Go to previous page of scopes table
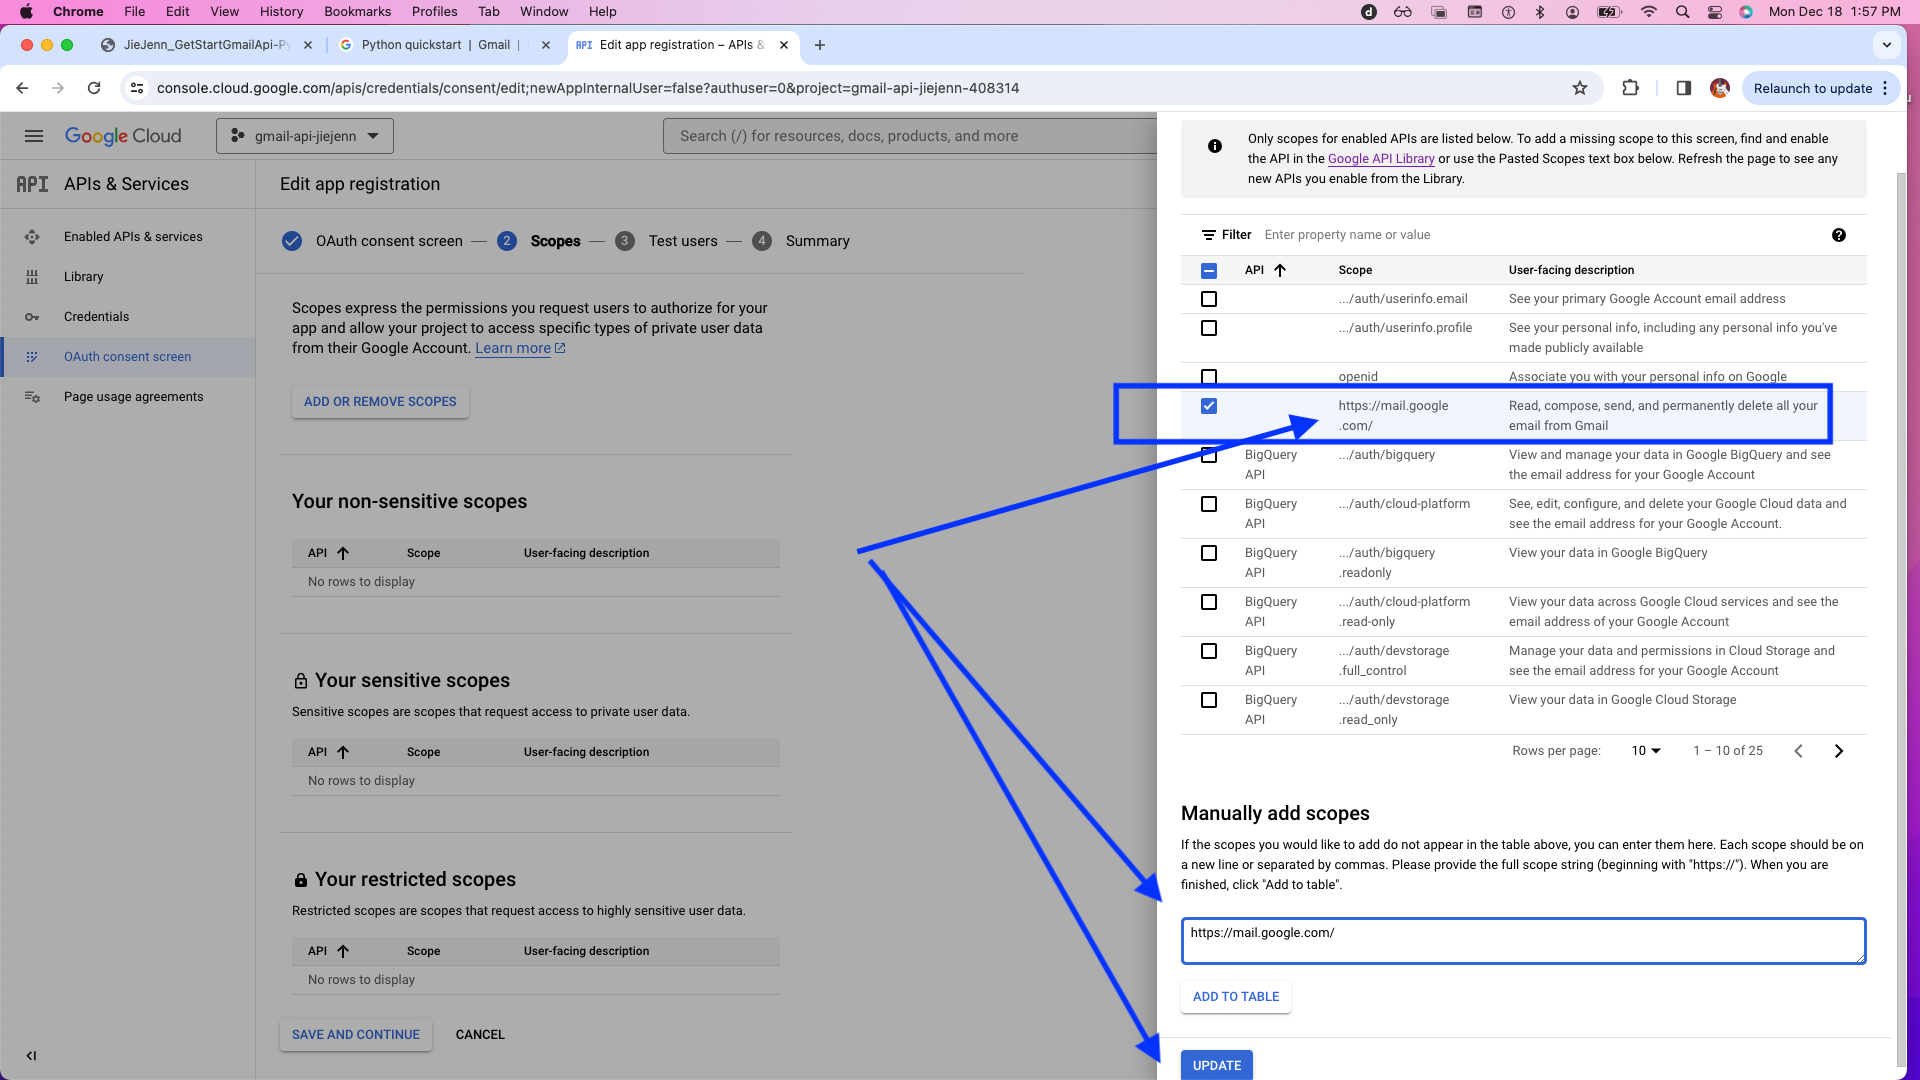The image size is (1920, 1080). 1798,751
